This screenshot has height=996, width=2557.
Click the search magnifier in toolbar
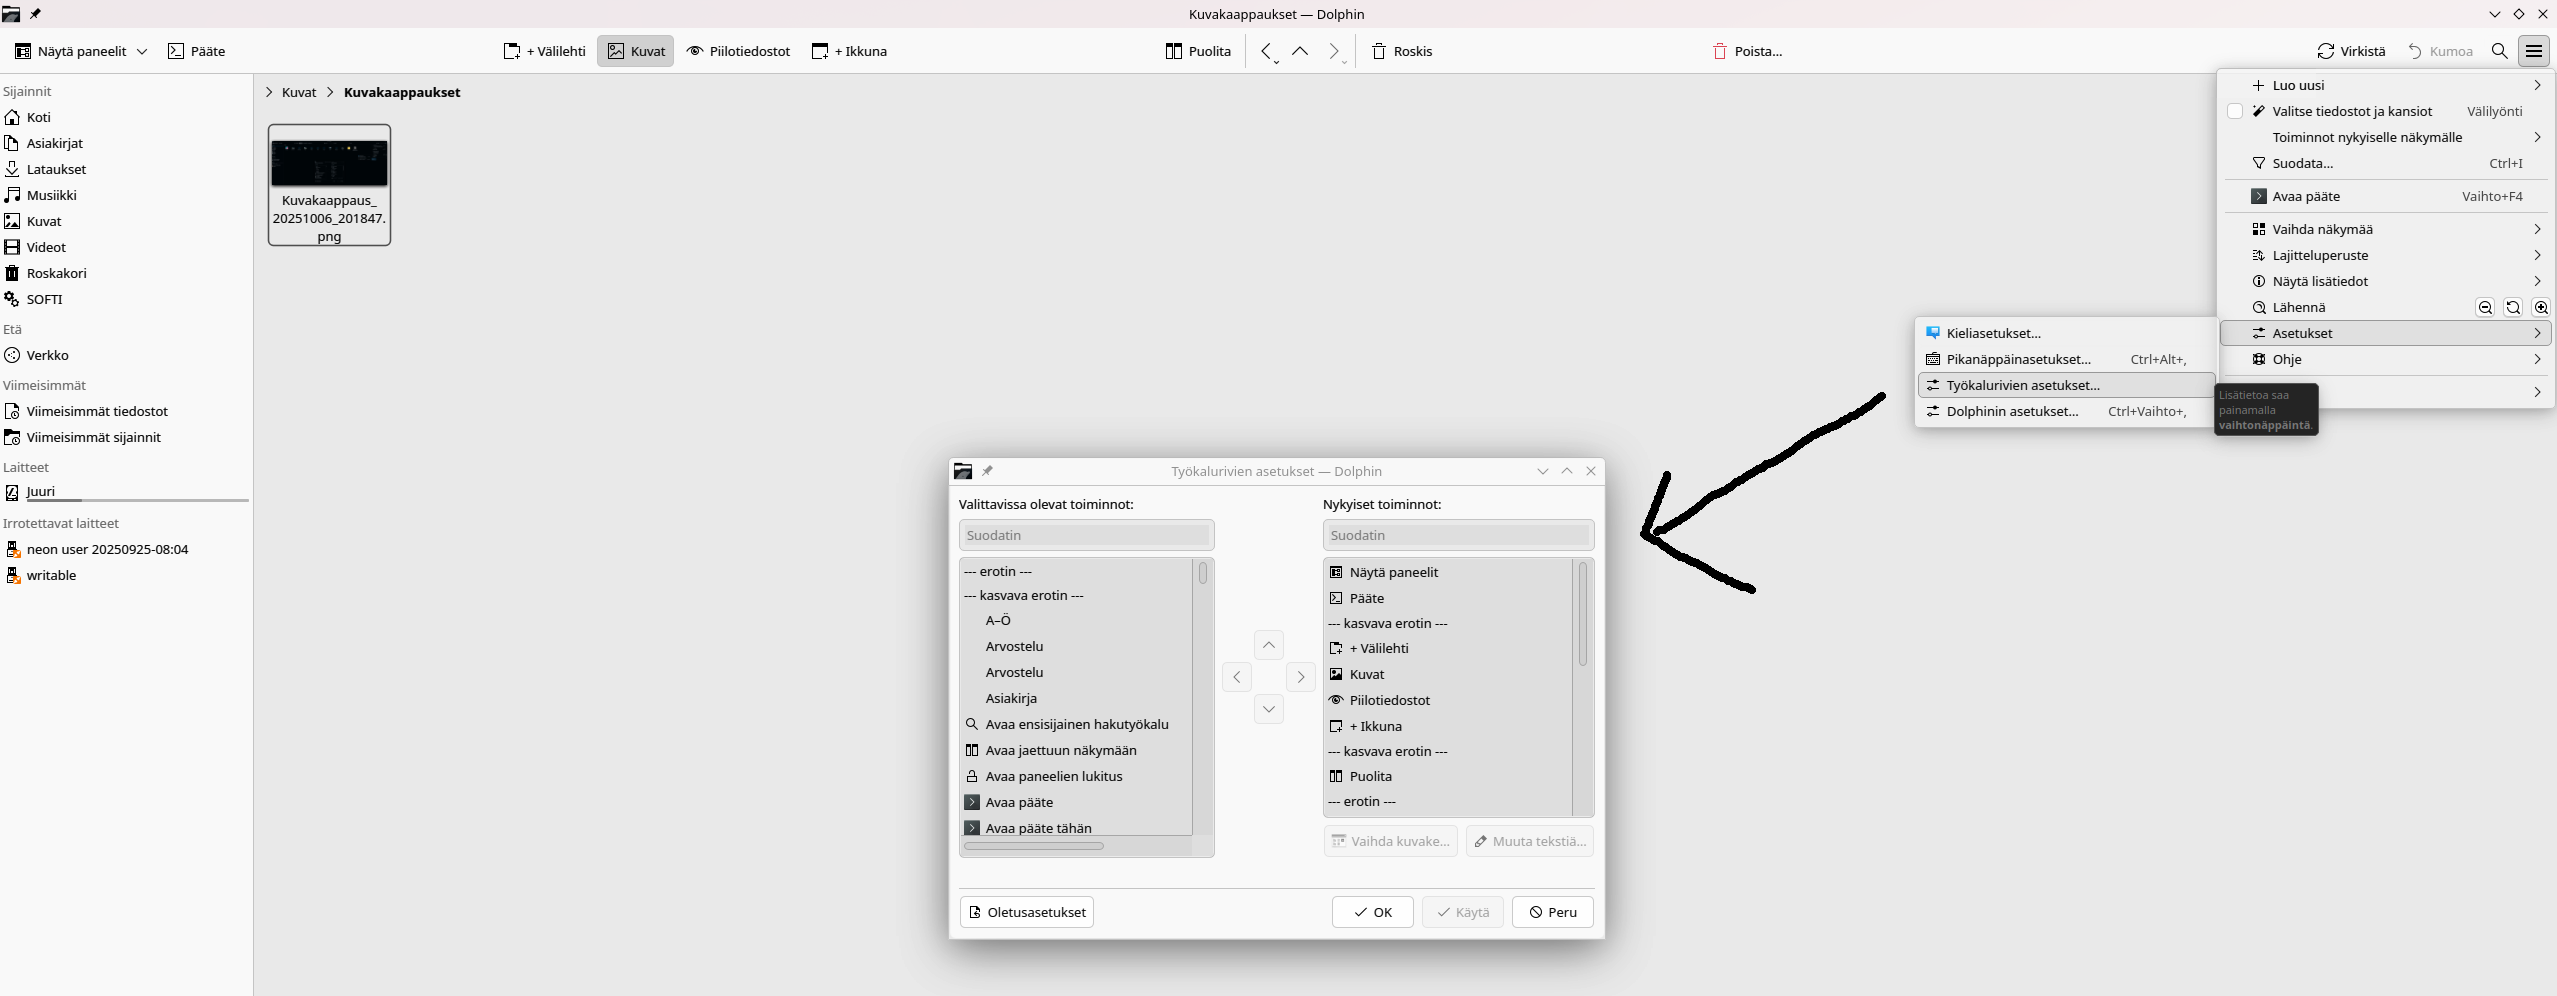(2499, 51)
